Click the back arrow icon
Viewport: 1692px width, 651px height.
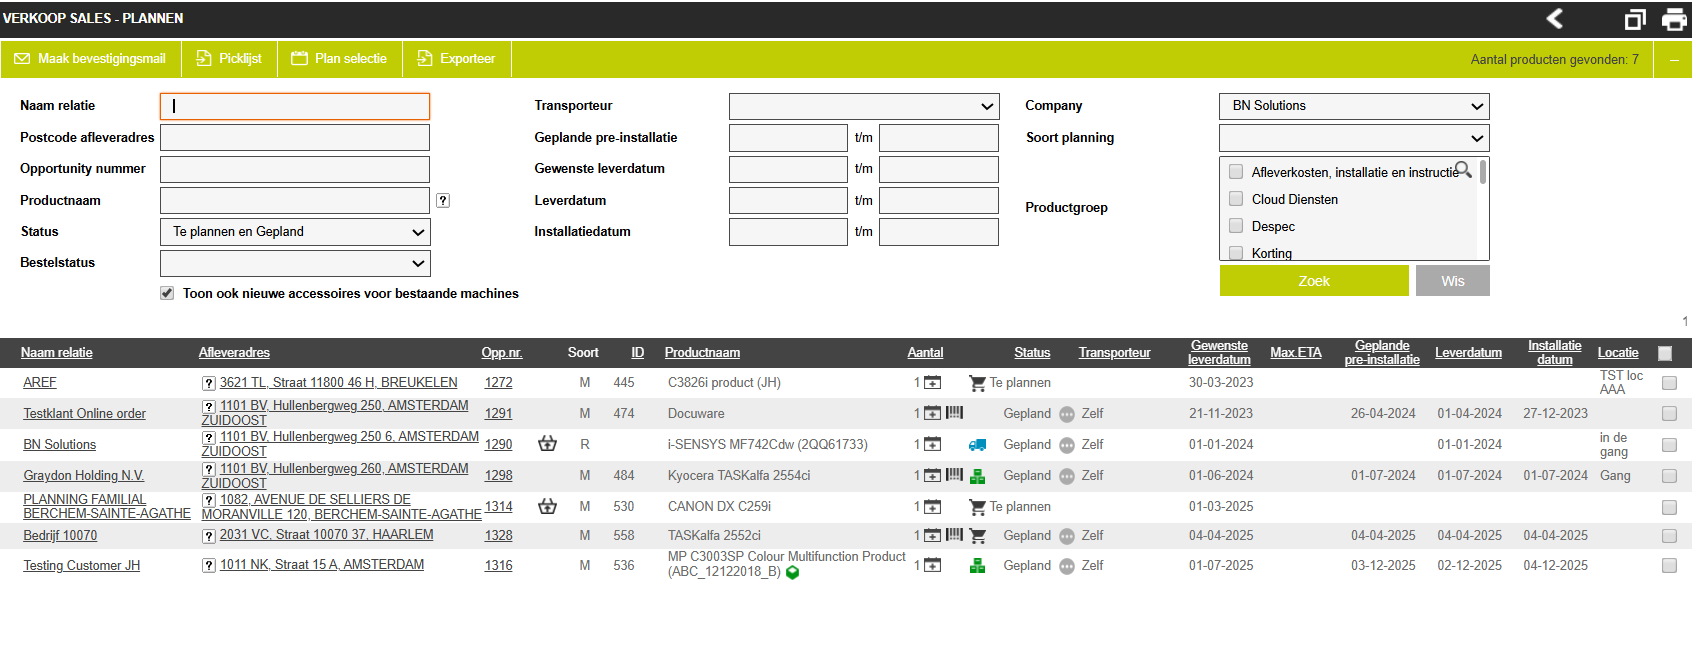click(x=1555, y=19)
